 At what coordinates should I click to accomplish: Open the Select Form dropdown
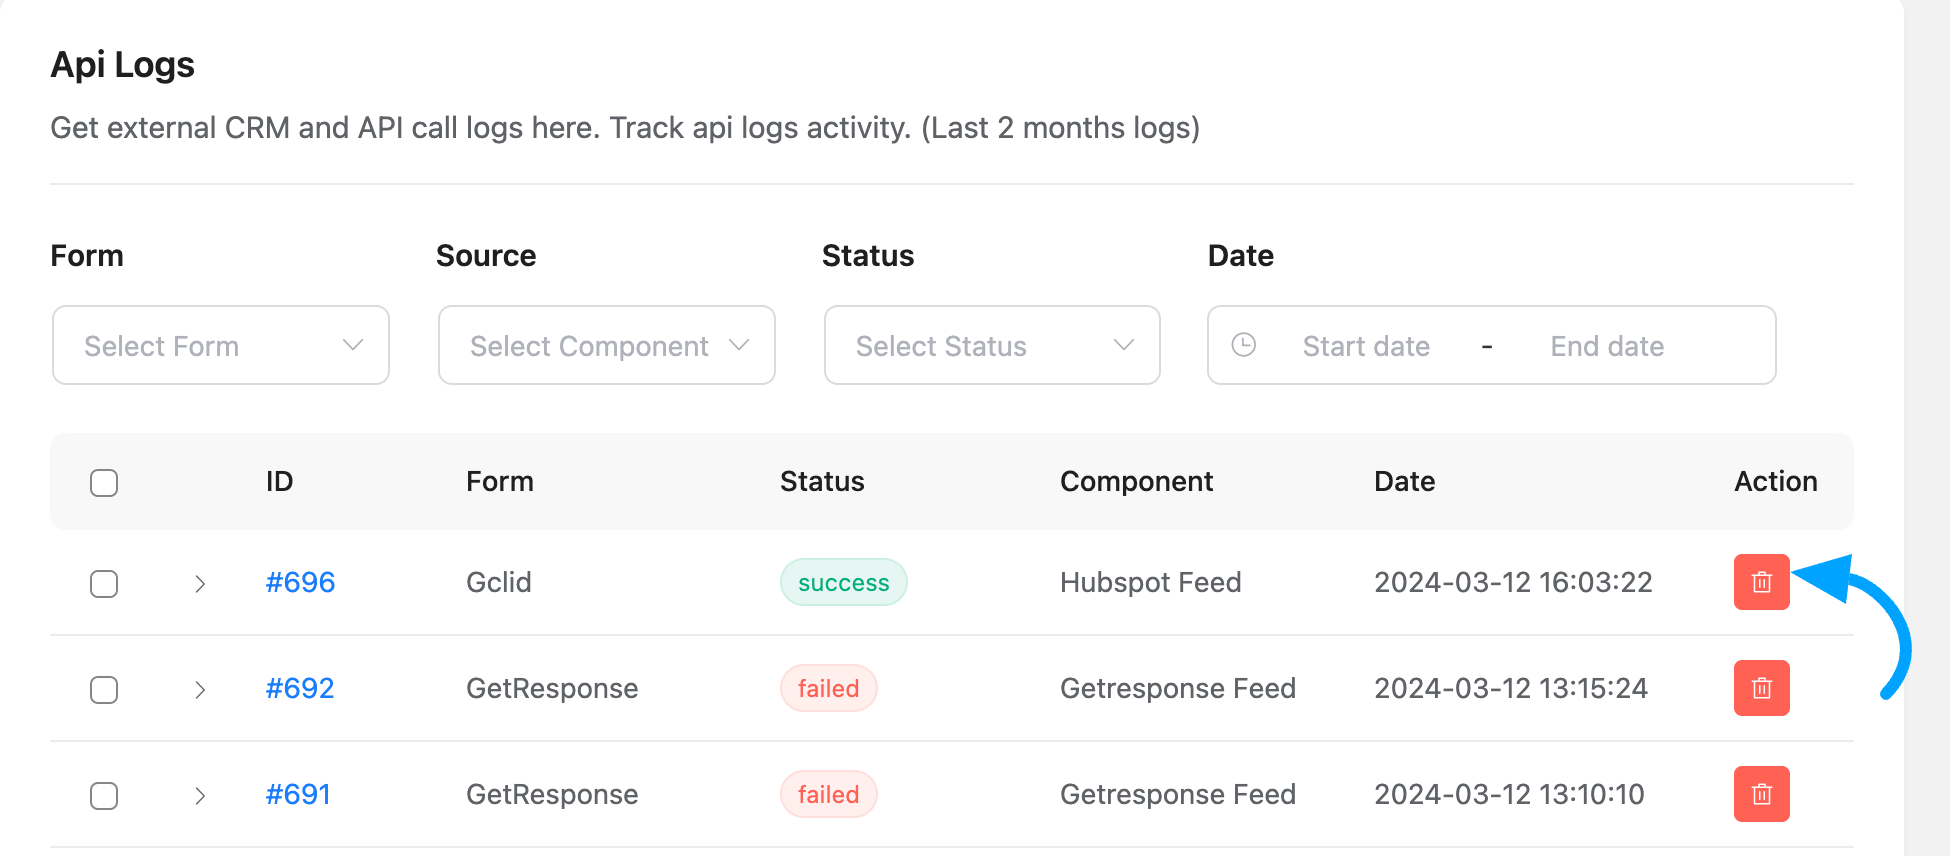pyautogui.click(x=220, y=345)
